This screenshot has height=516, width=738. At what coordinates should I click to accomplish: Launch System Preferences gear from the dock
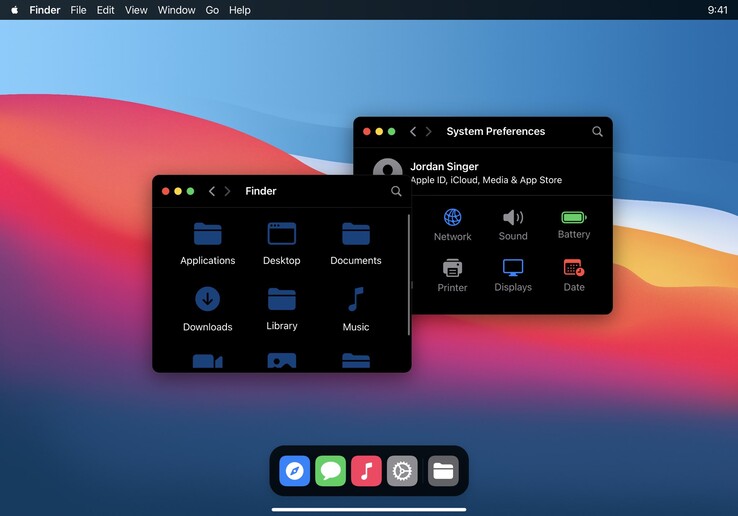[402, 471]
